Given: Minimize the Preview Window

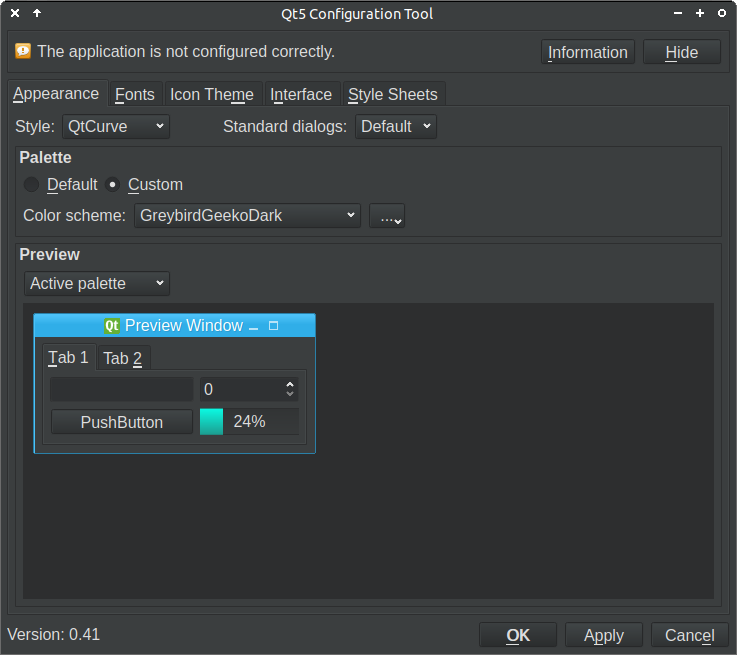Looking at the screenshot, I should (253, 327).
